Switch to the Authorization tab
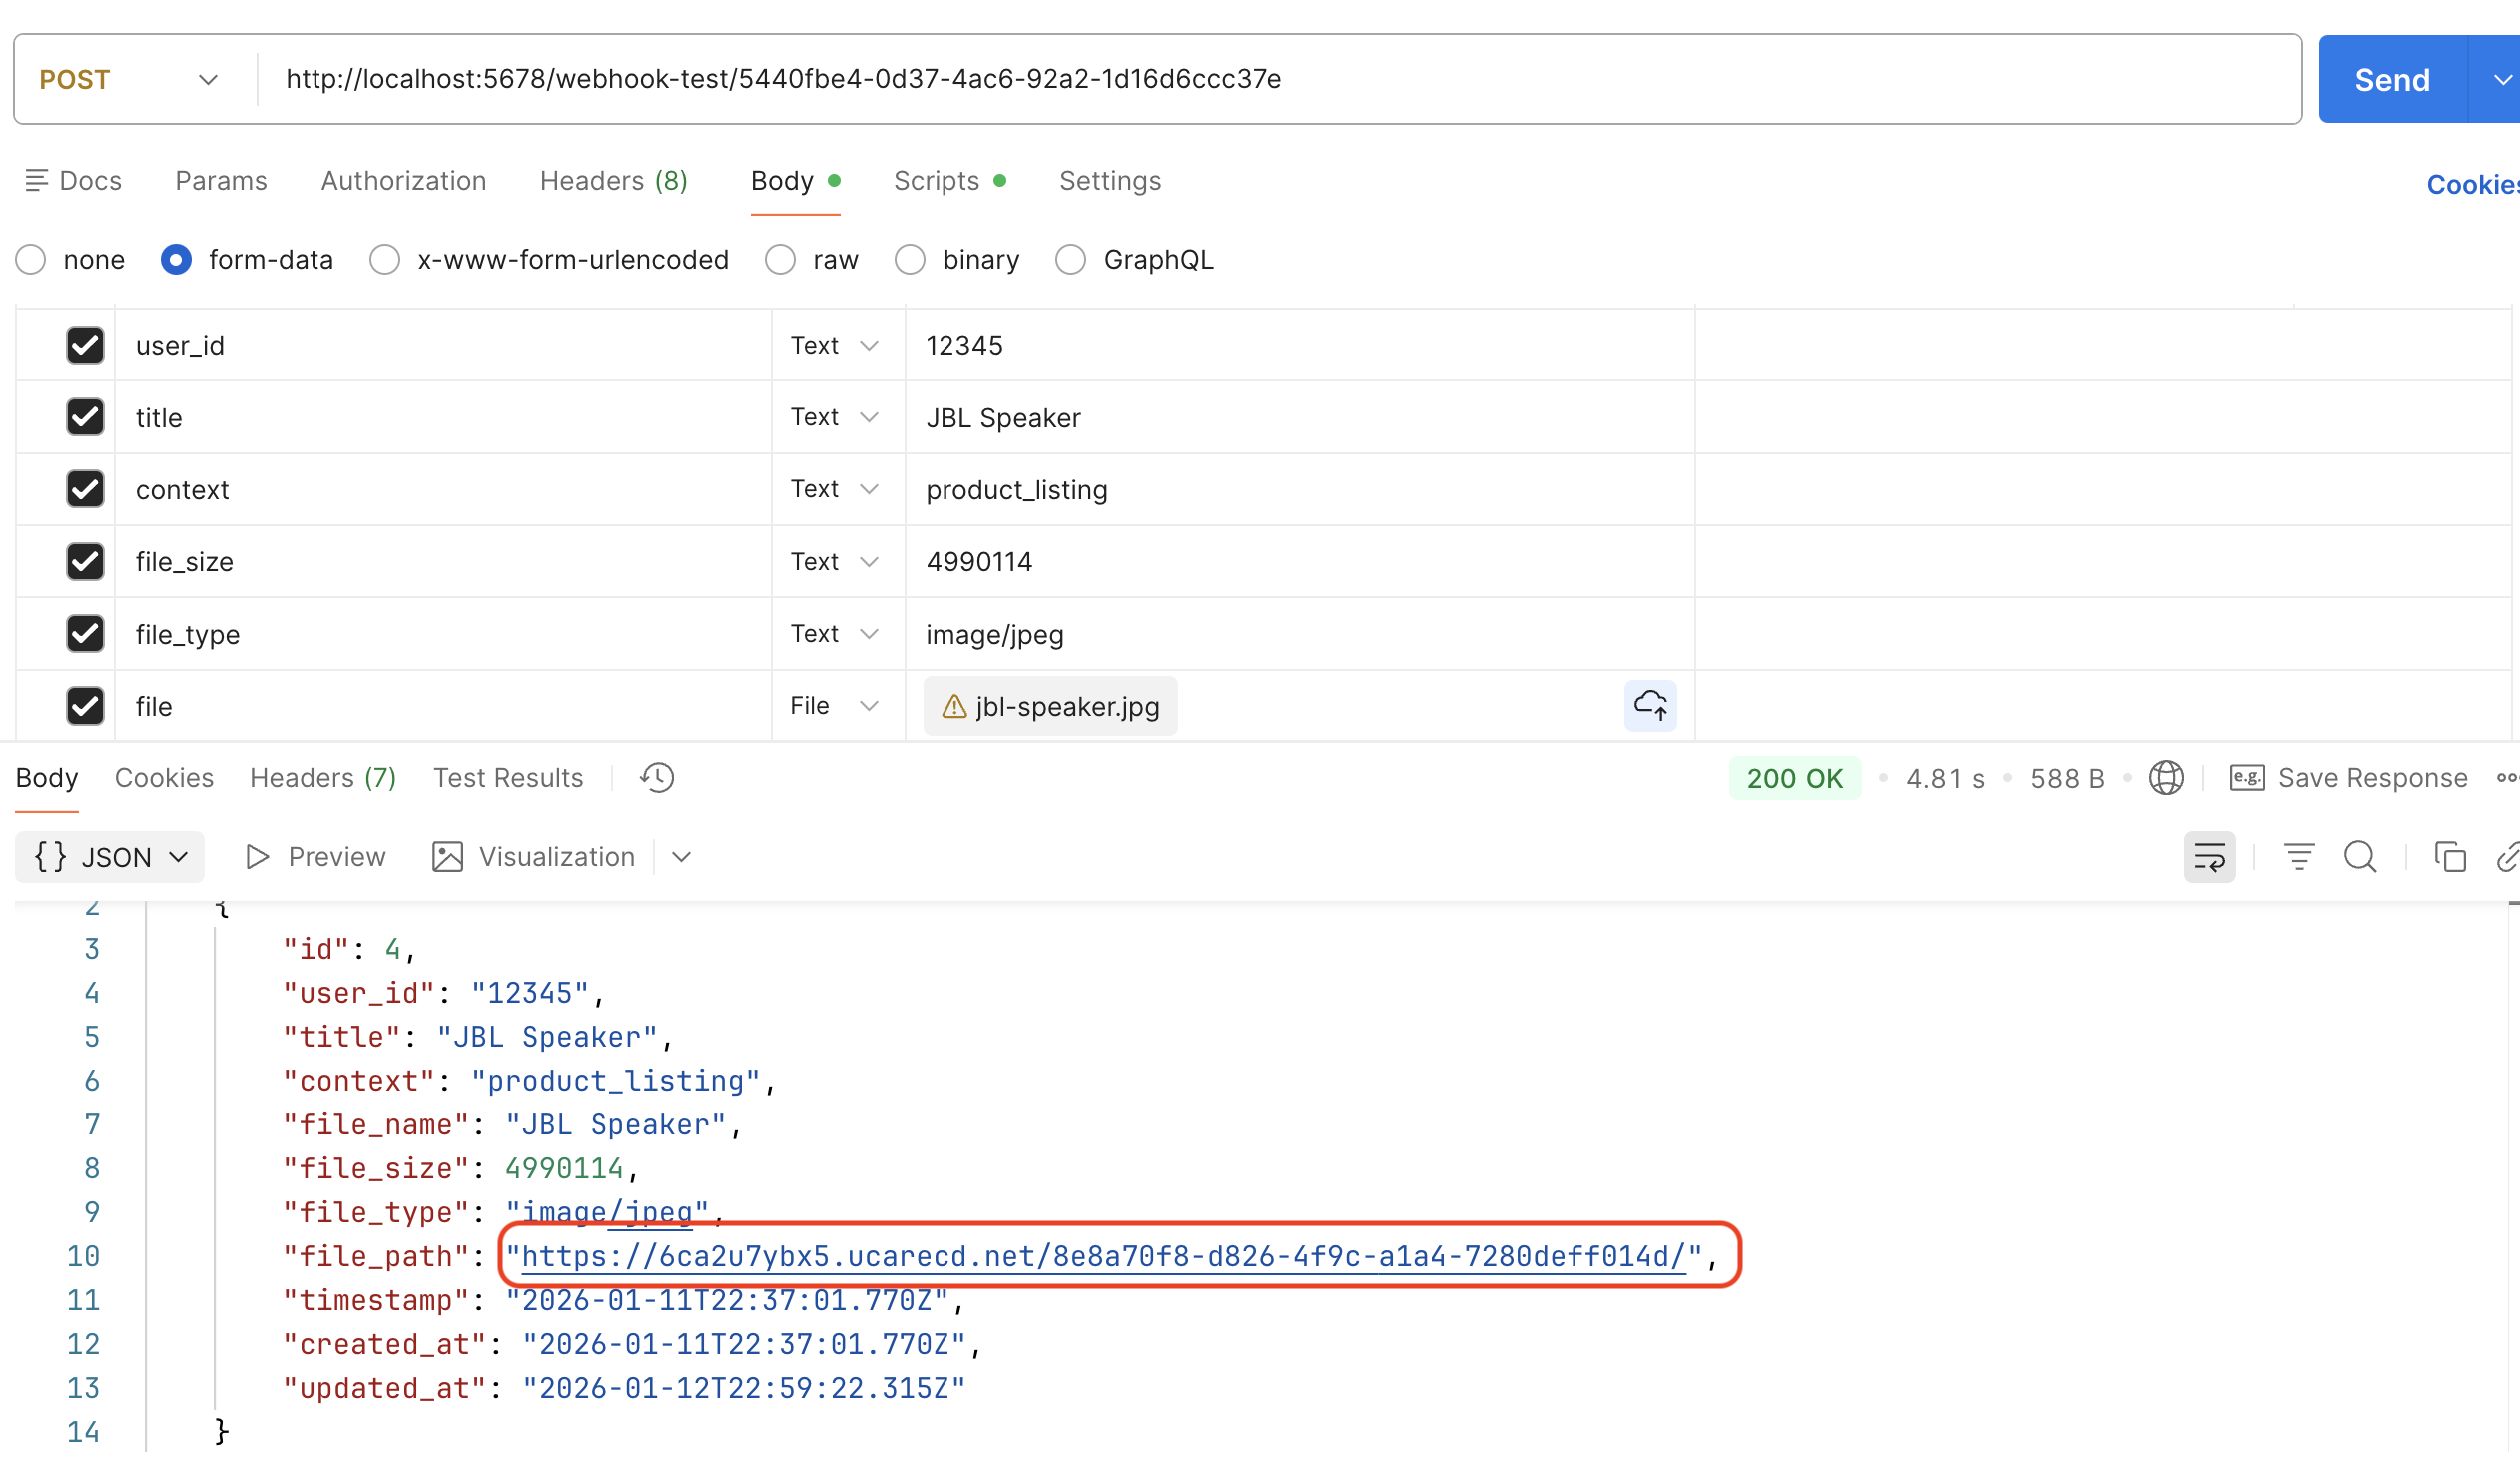The image size is (2520, 1466). click(x=404, y=181)
